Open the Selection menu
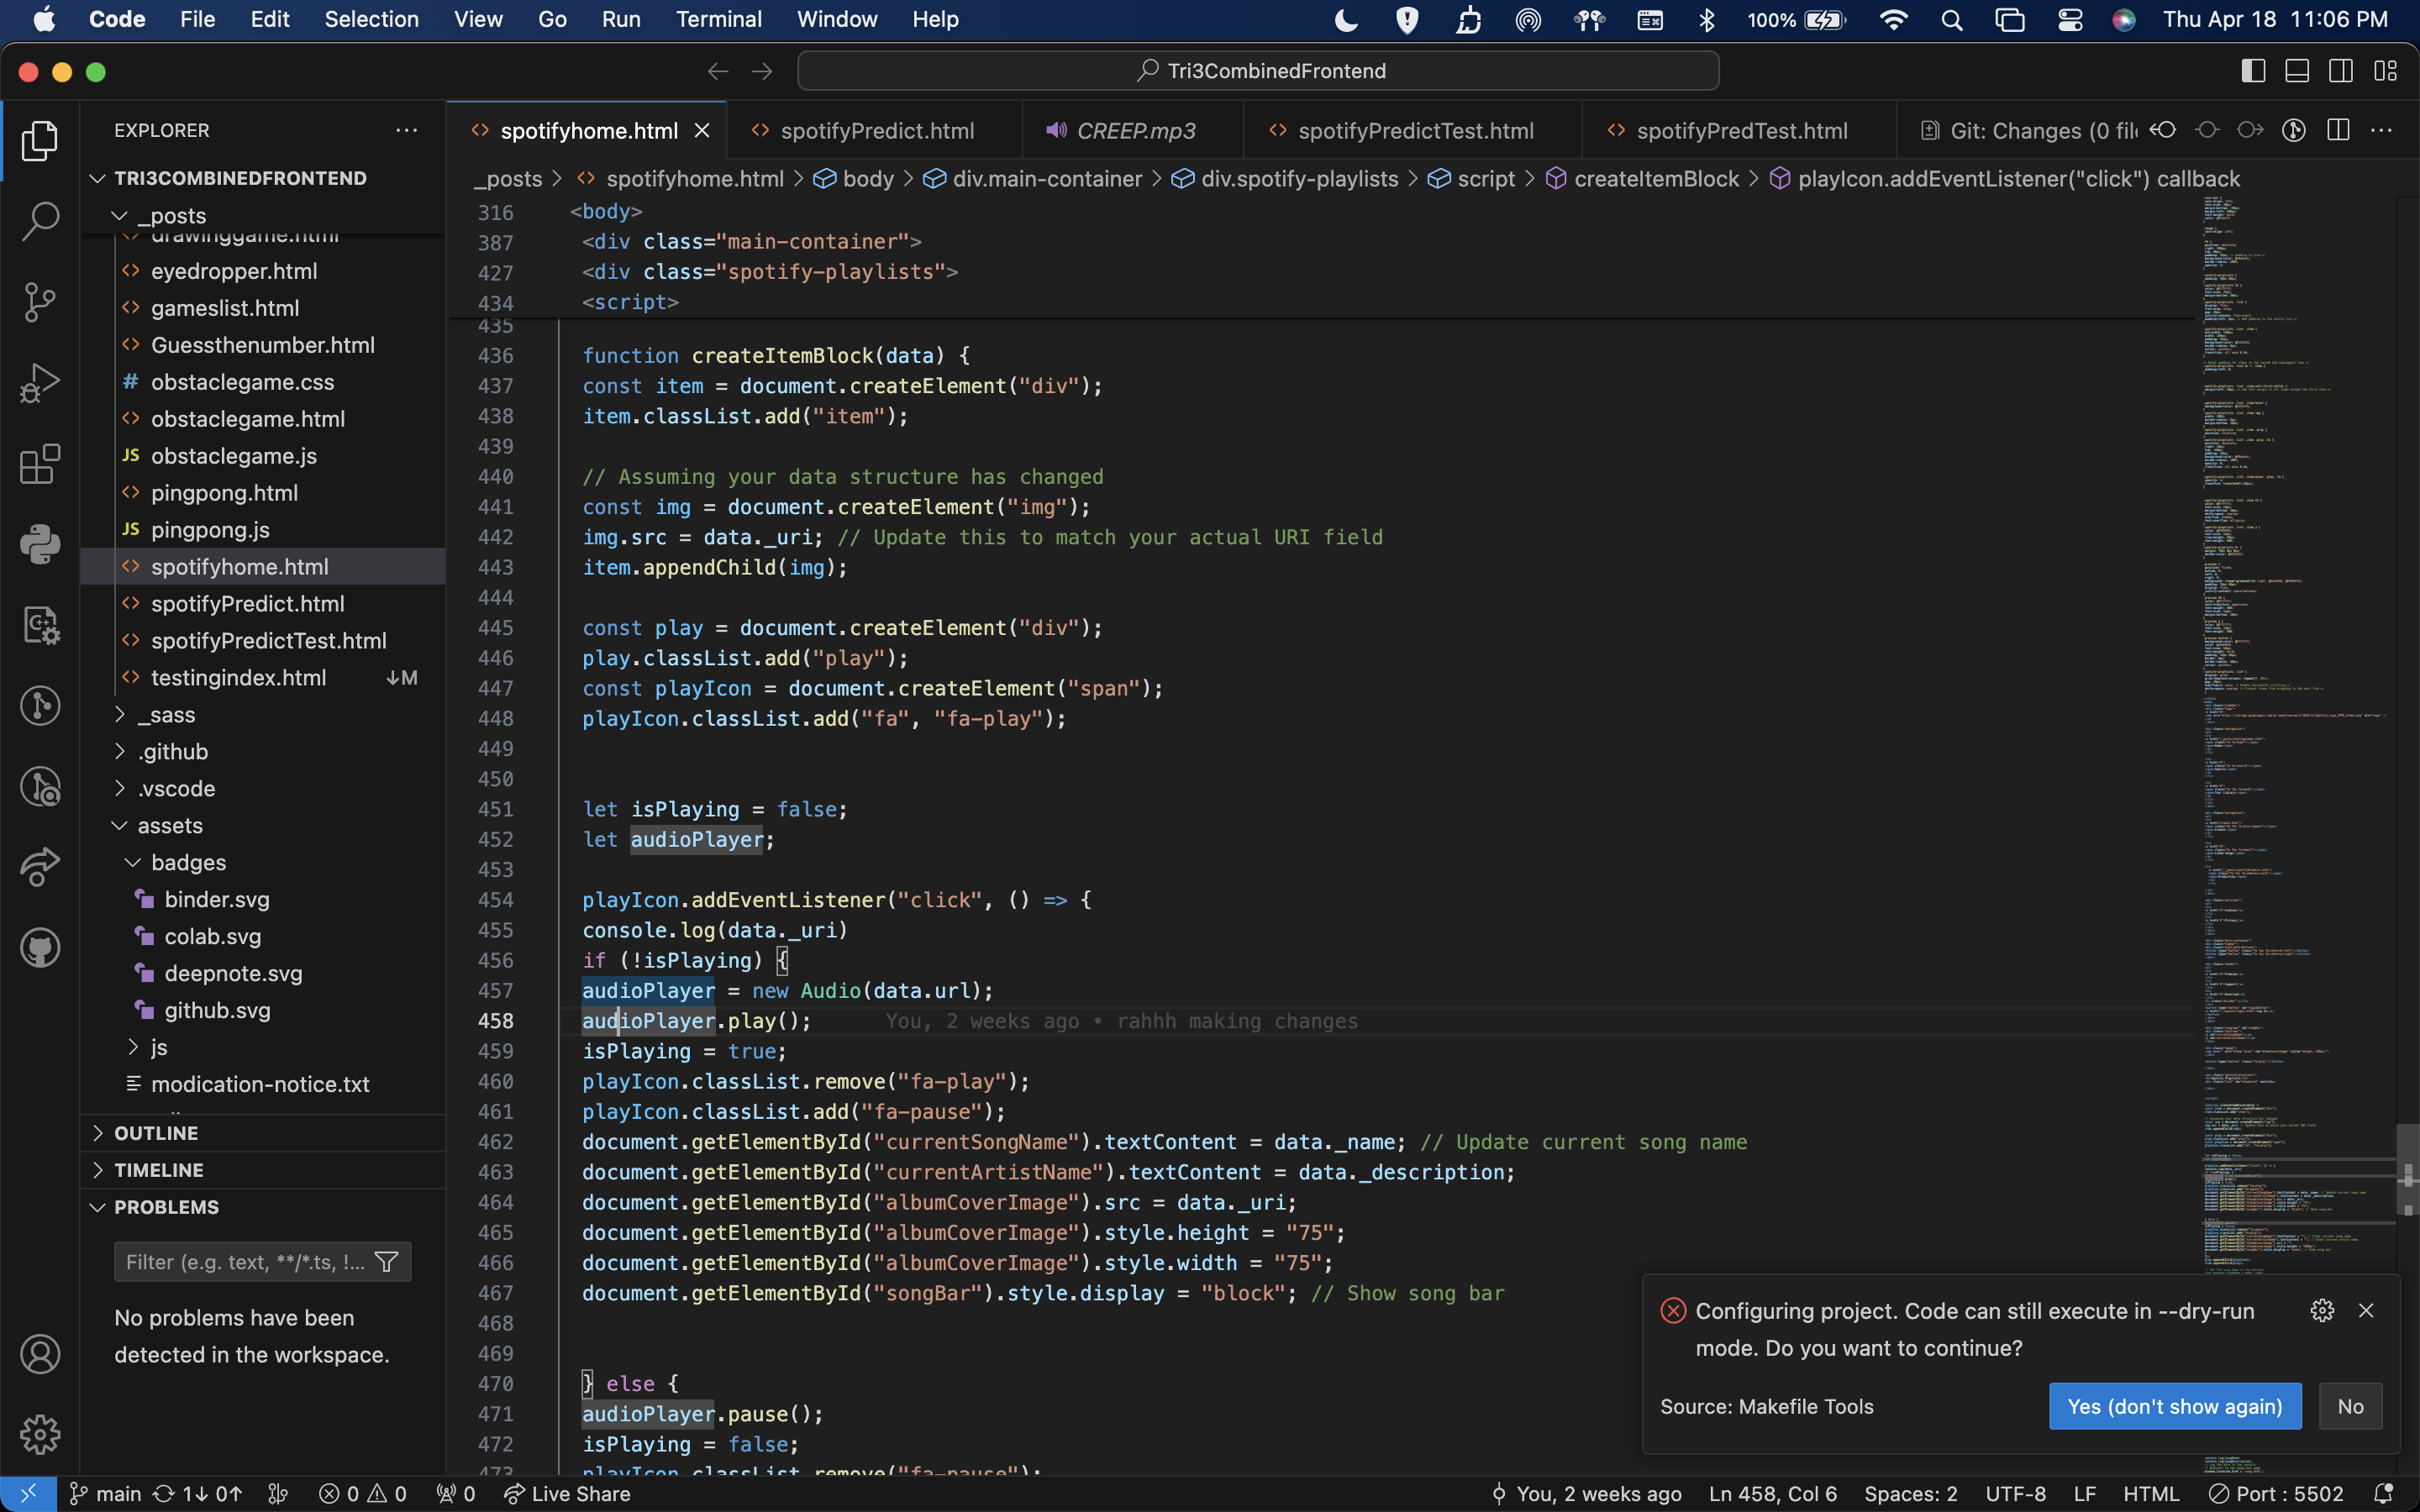 coord(371,19)
